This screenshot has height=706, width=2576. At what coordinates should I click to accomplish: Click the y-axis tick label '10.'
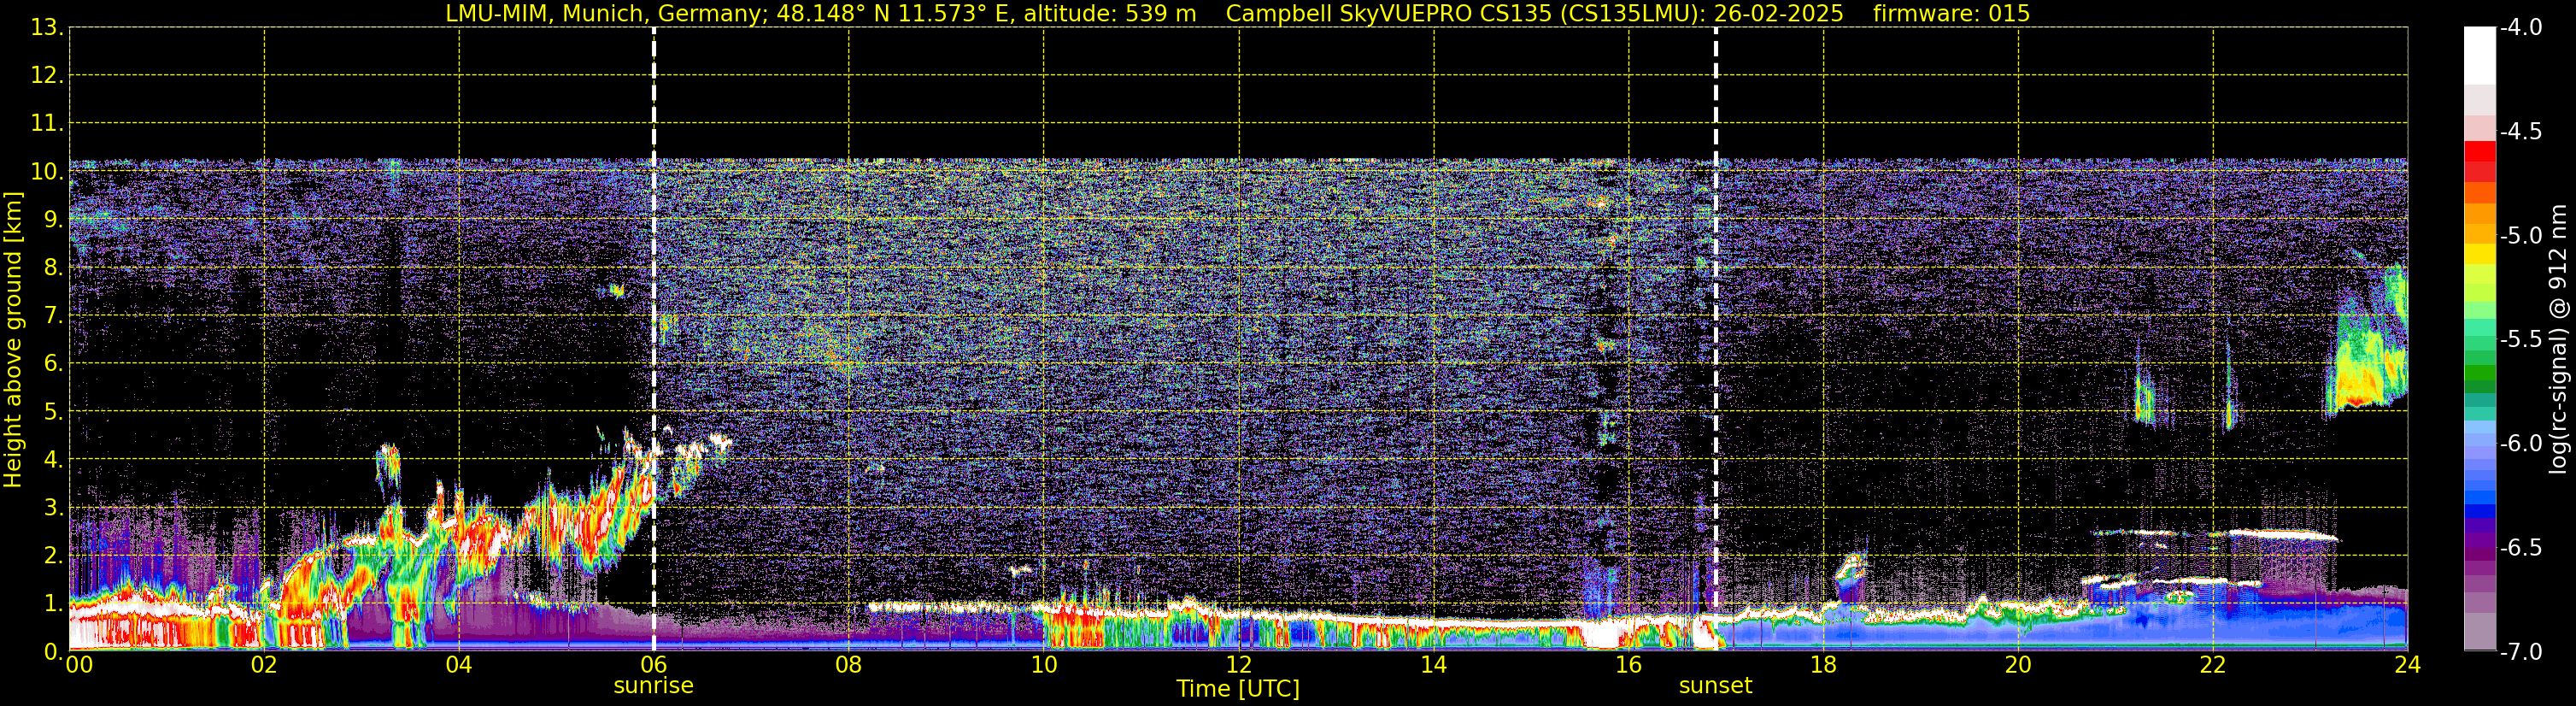point(47,171)
